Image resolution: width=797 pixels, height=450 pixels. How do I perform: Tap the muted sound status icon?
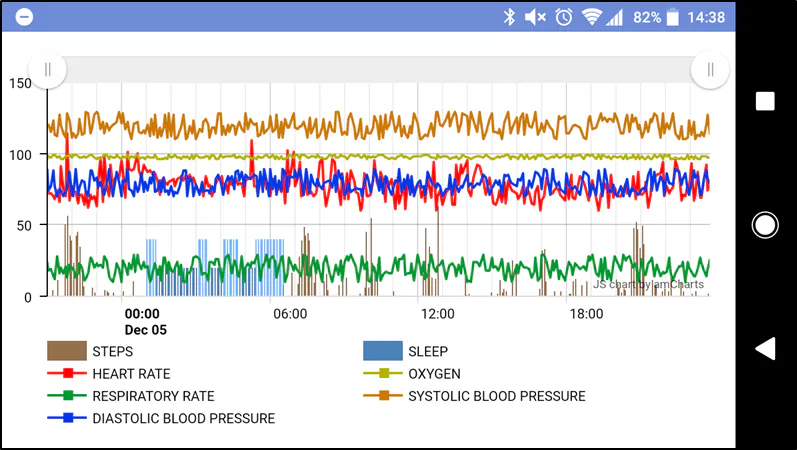pos(535,17)
